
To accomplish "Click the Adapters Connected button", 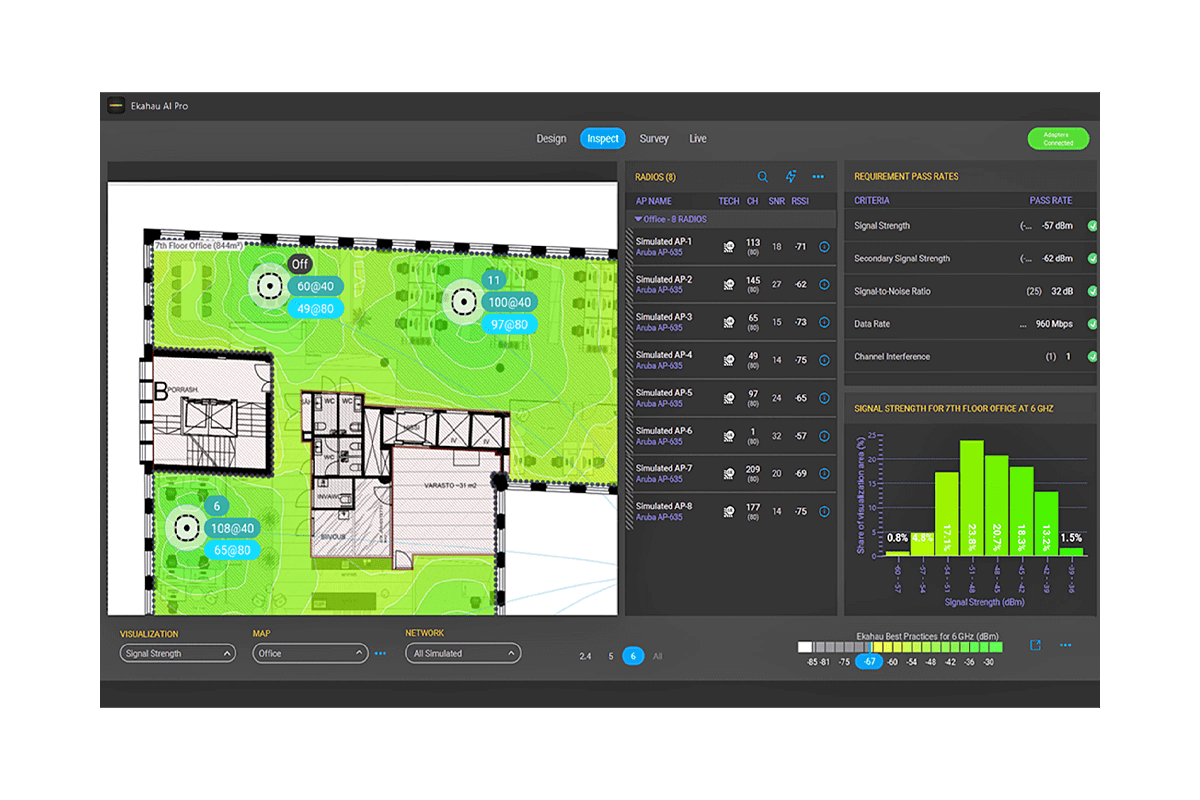I will pos(1058,139).
